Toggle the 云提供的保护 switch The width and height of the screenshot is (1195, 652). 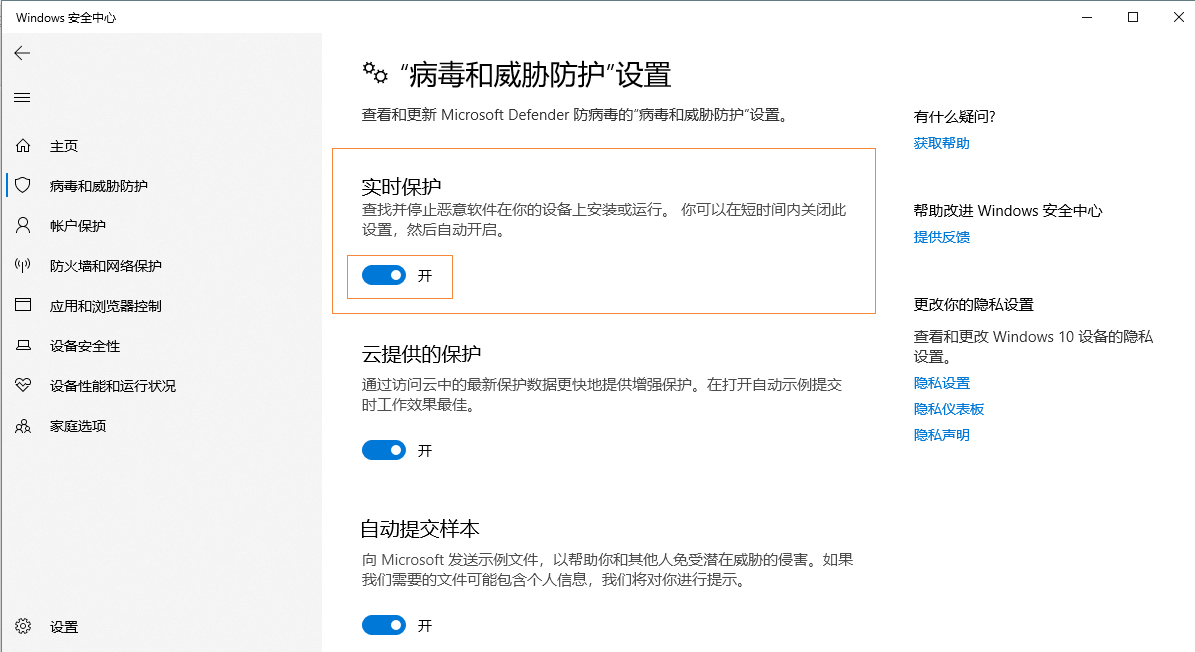[383, 451]
